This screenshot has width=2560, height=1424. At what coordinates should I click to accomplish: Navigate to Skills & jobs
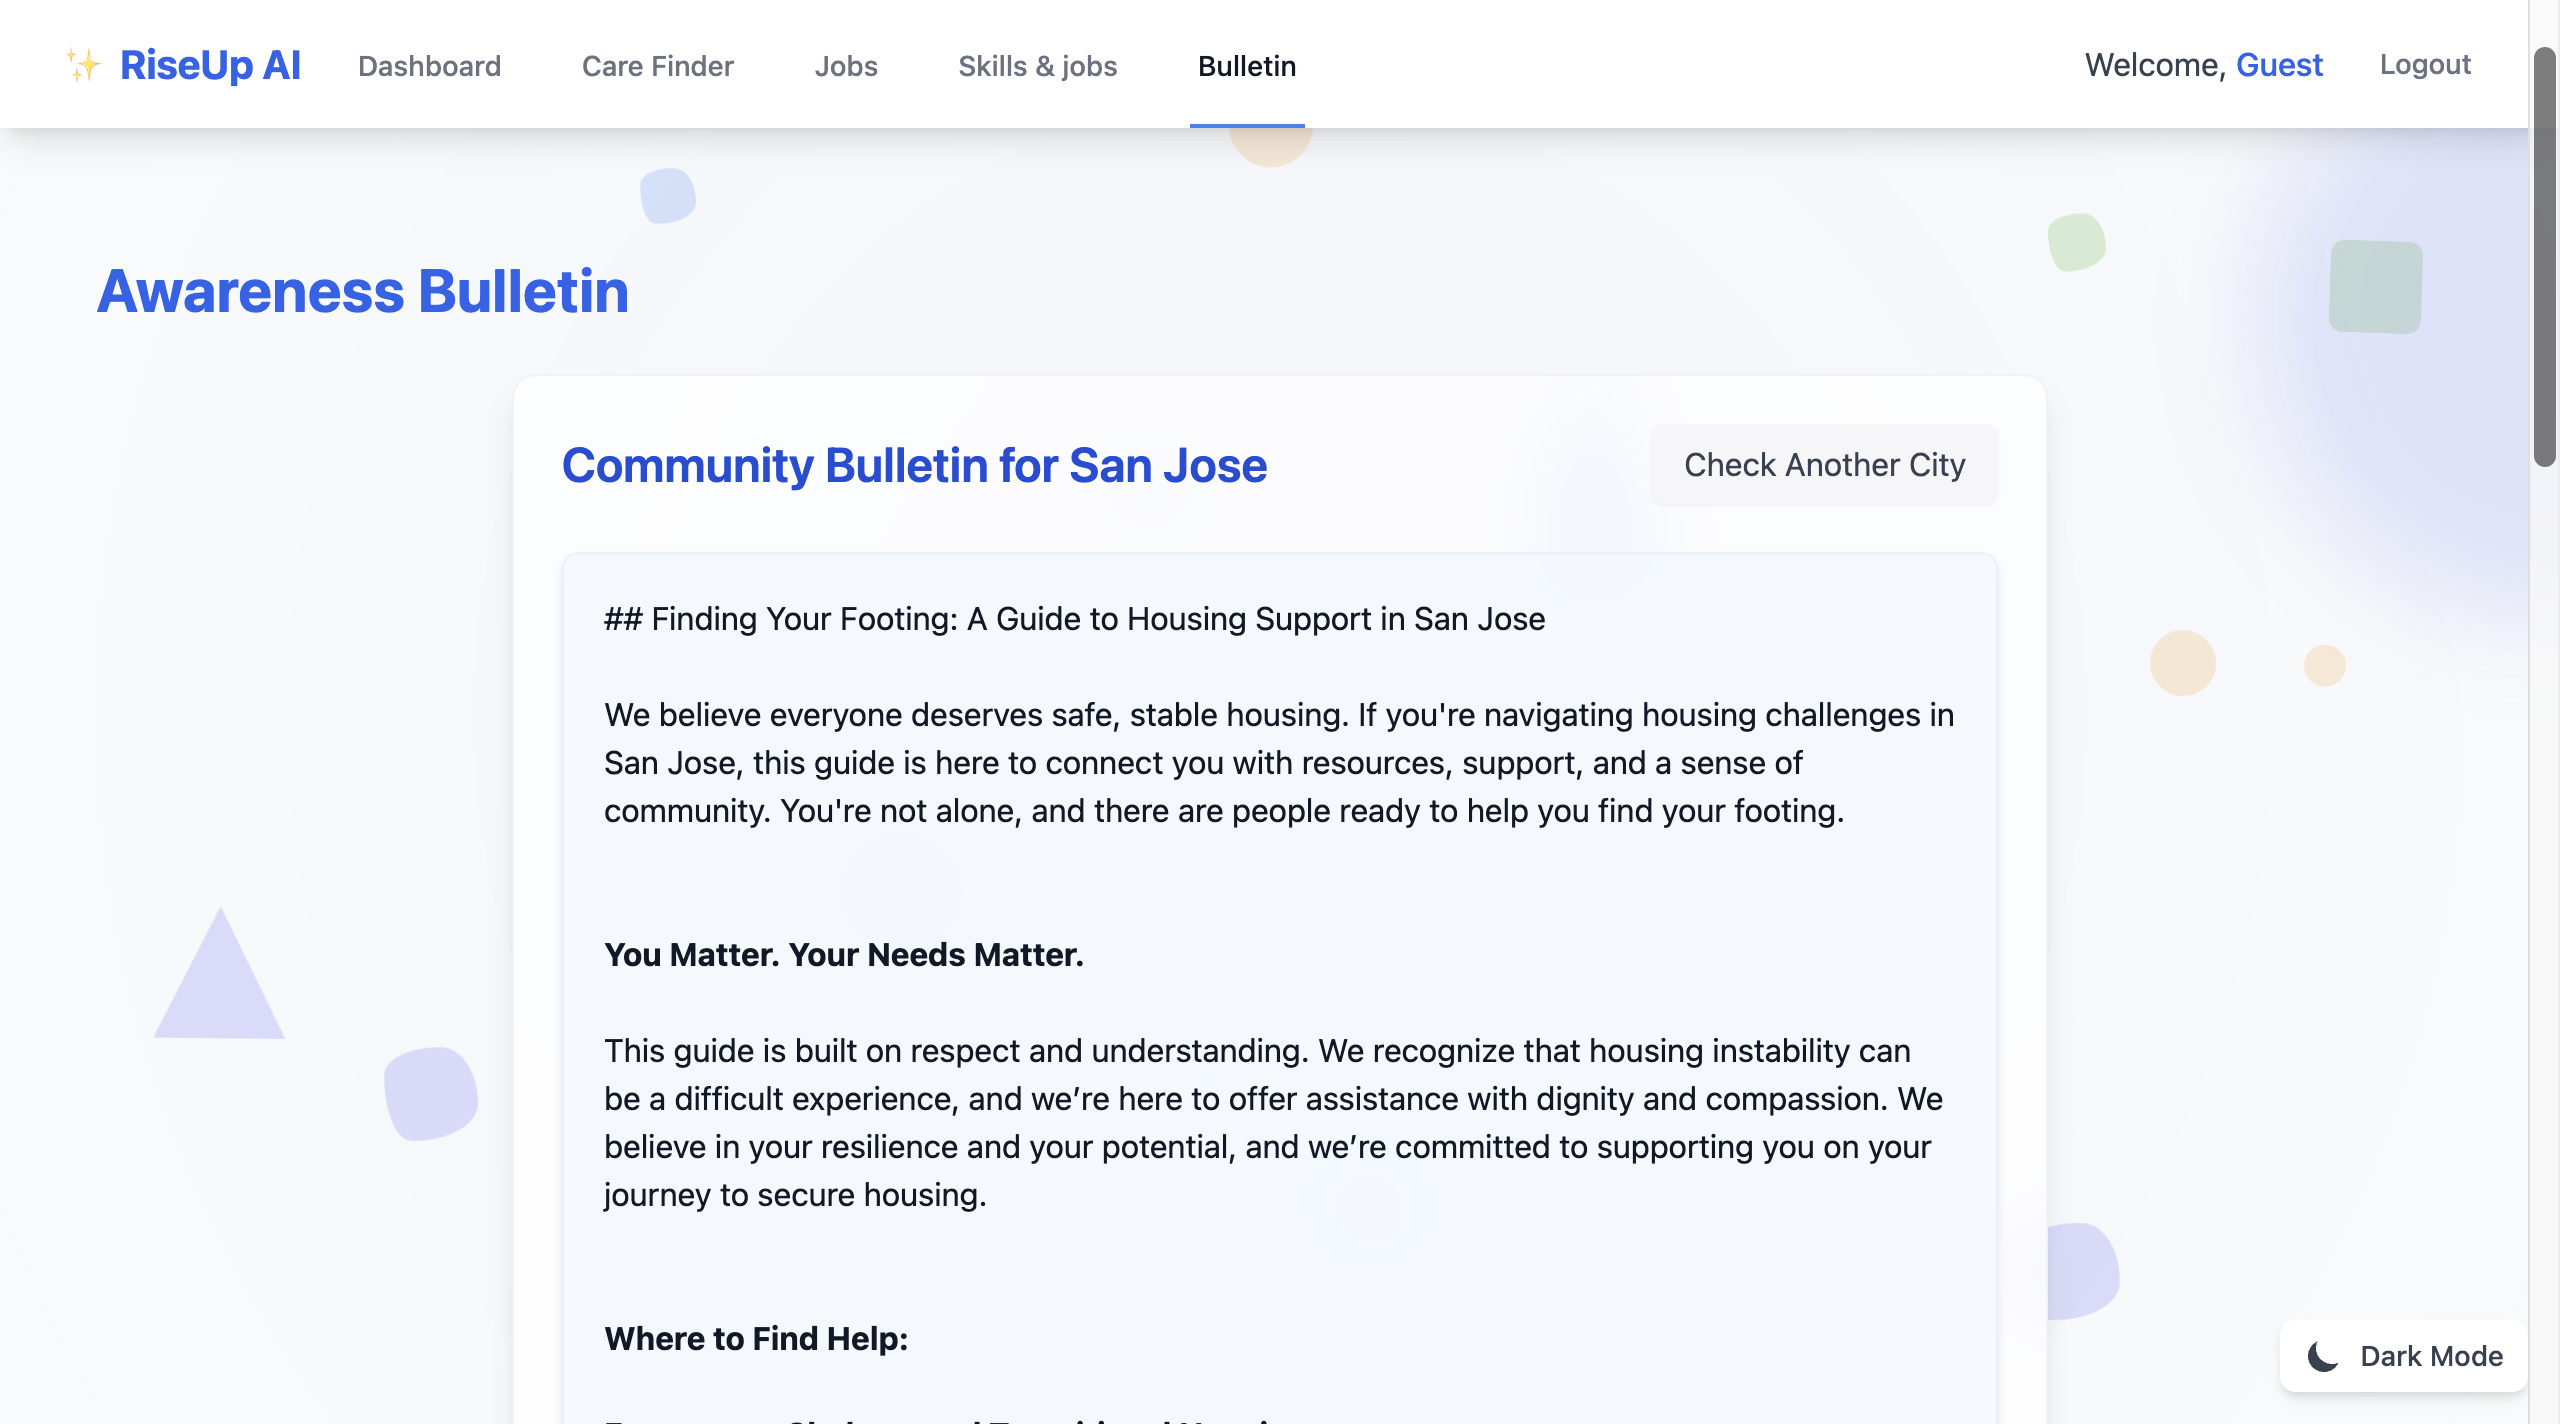tap(1037, 66)
